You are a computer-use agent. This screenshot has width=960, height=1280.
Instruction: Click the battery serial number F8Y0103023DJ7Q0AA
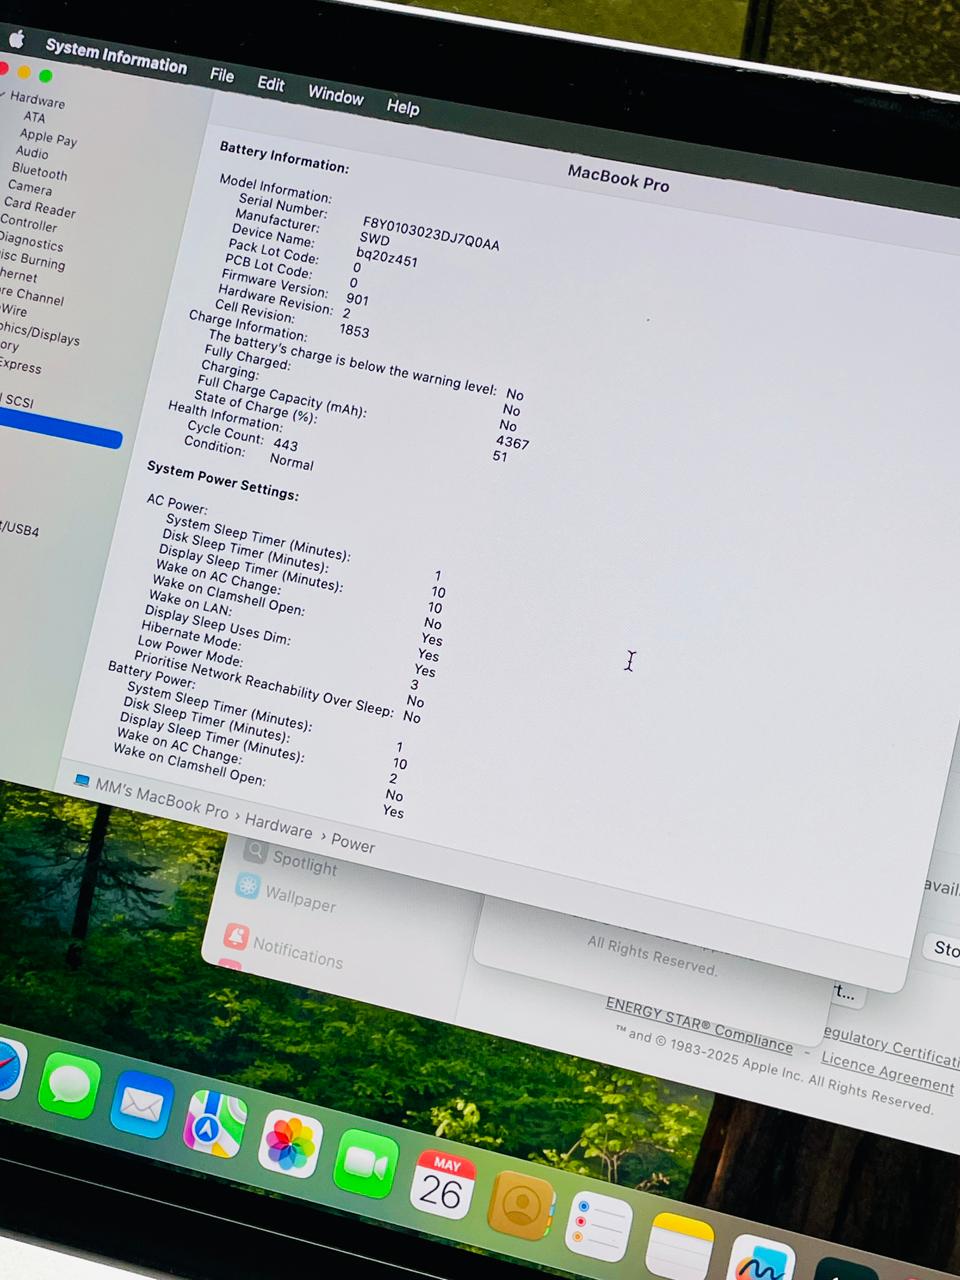(x=431, y=233)
